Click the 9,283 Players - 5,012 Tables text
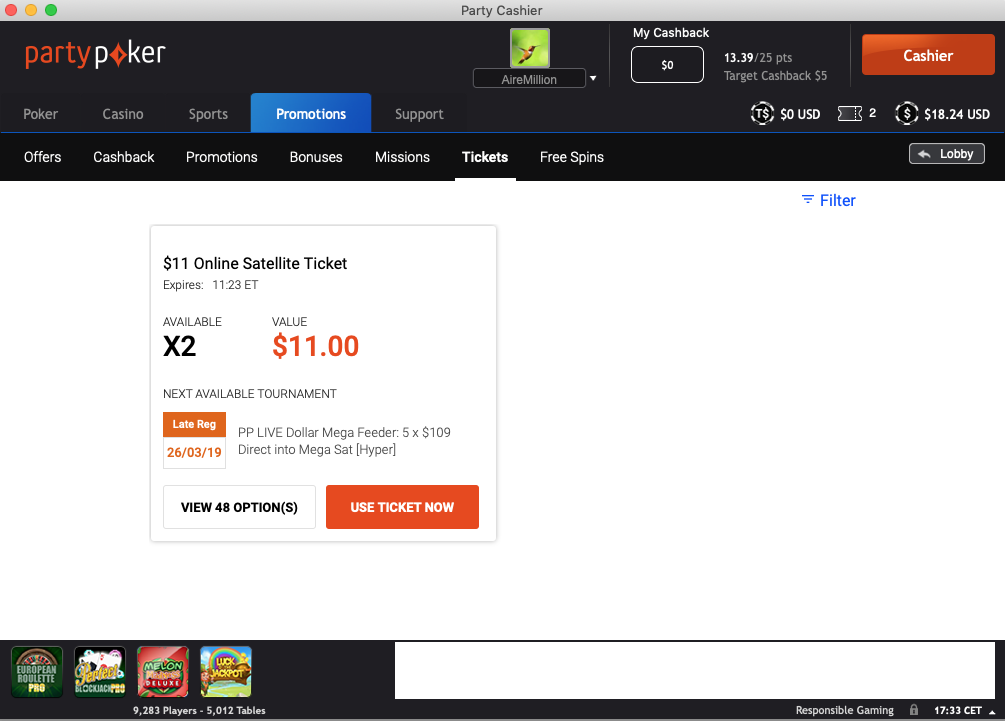 pos(199,710)
